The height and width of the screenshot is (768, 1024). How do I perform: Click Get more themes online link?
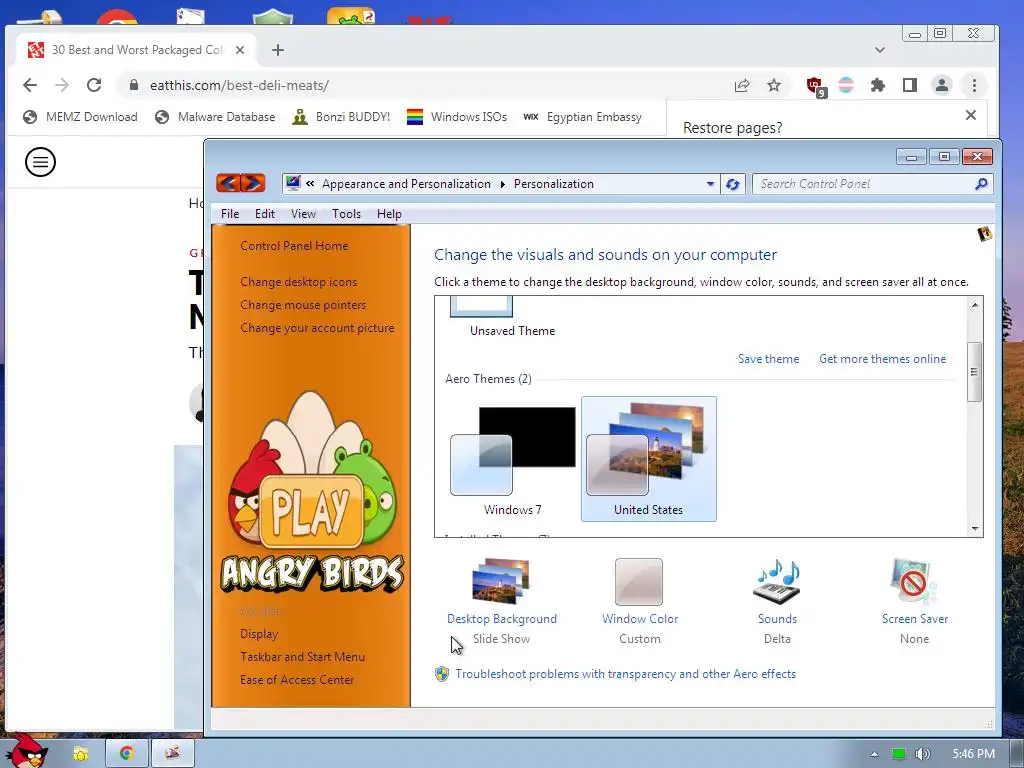[882, 359]
